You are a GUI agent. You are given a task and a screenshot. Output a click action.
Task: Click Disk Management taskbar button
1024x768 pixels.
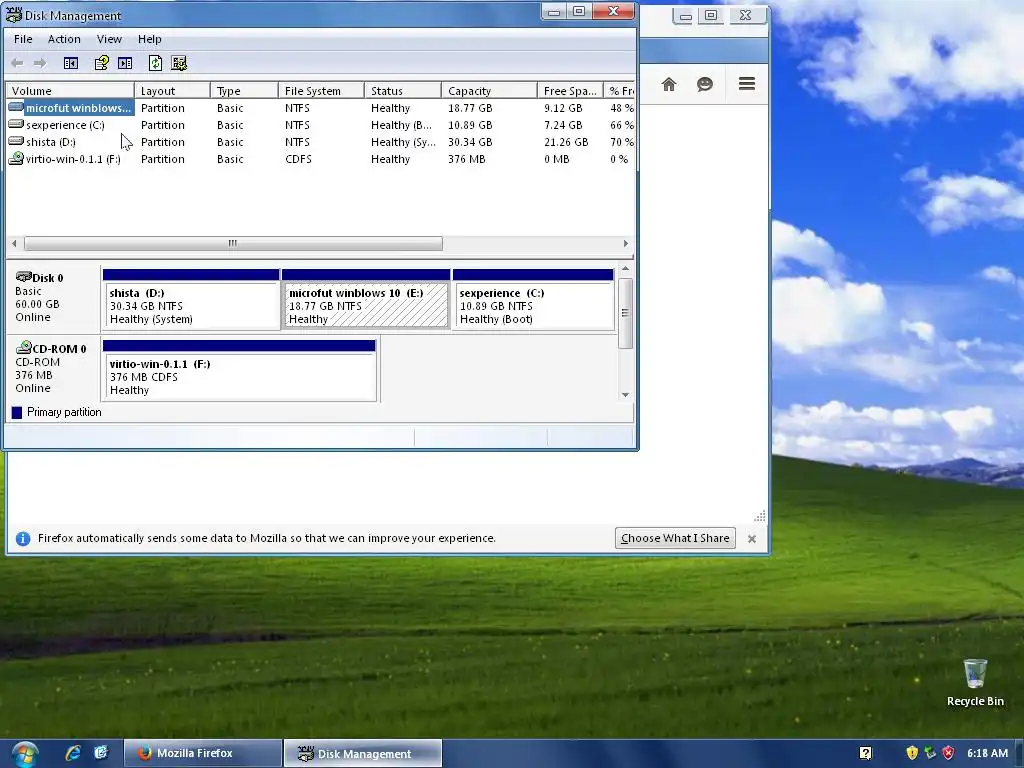363,754
